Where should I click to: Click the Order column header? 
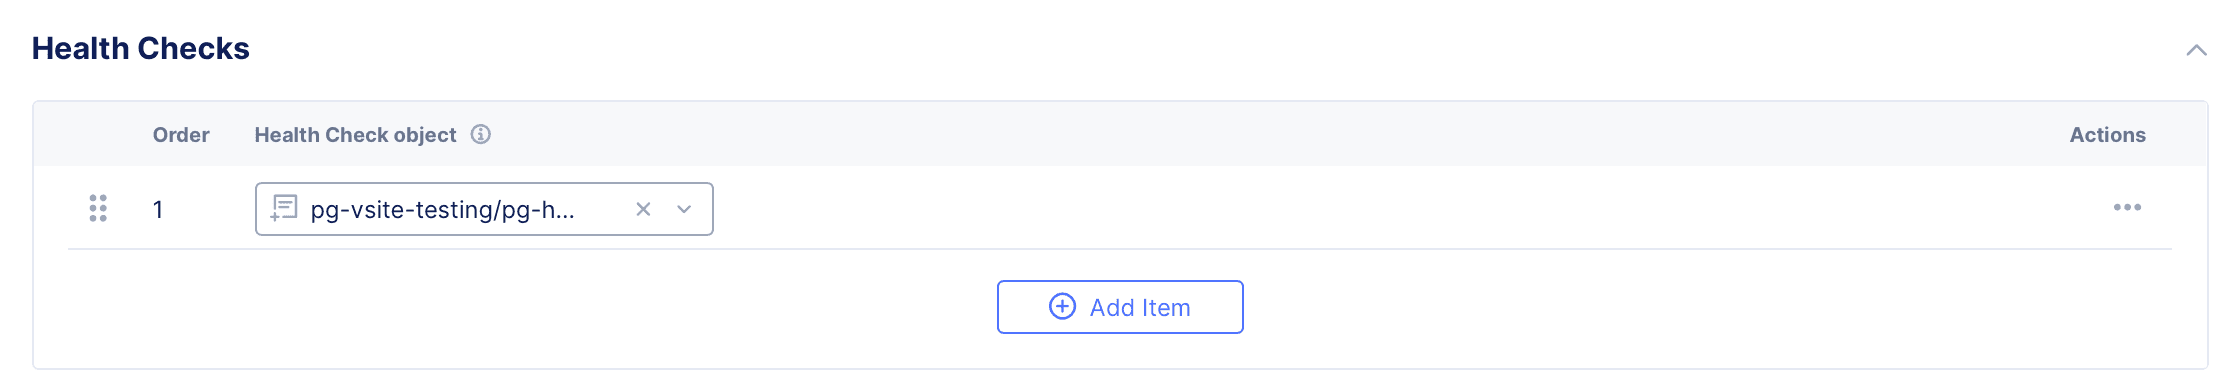tap(181, 135)
